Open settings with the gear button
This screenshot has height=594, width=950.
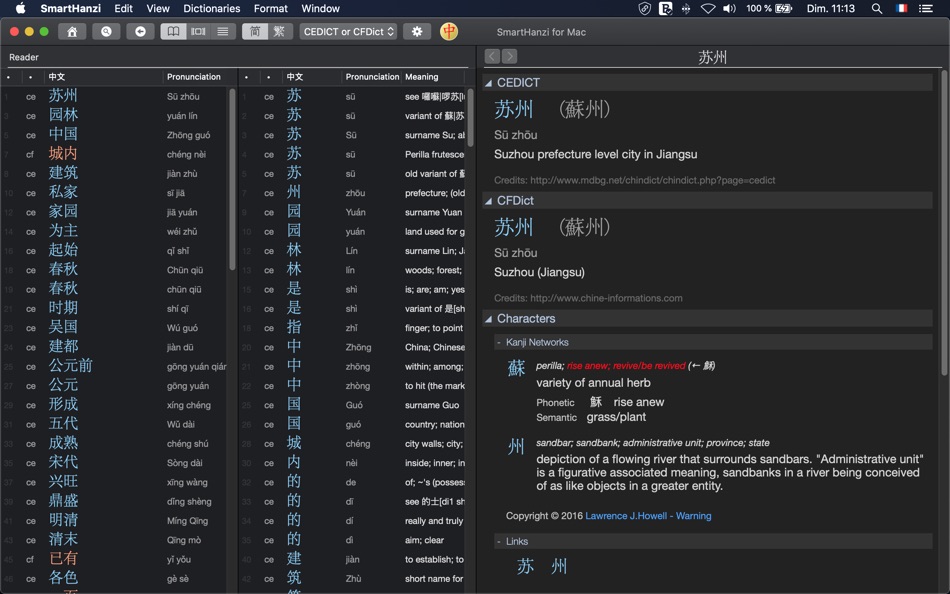tap(417, 32)
